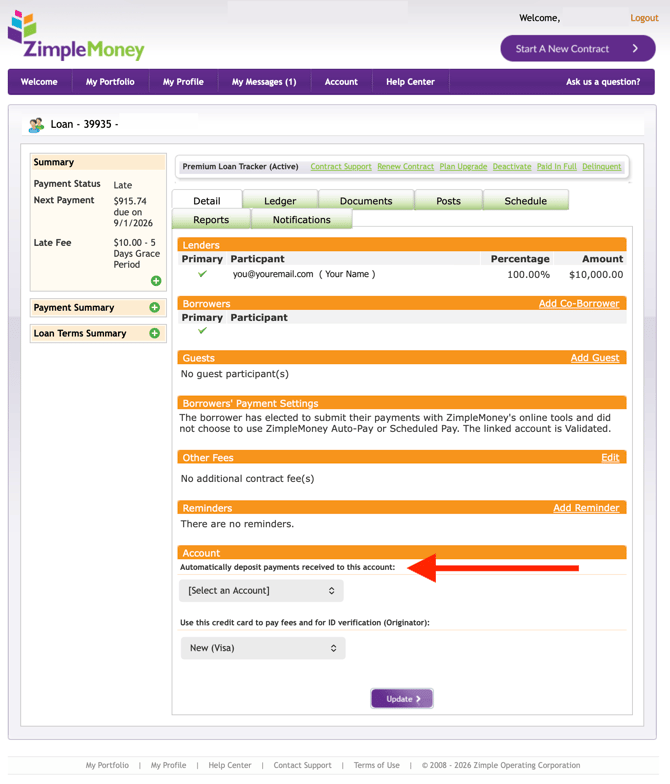
Task: Click the lender primary green checkmark
Action: point(202,274)
